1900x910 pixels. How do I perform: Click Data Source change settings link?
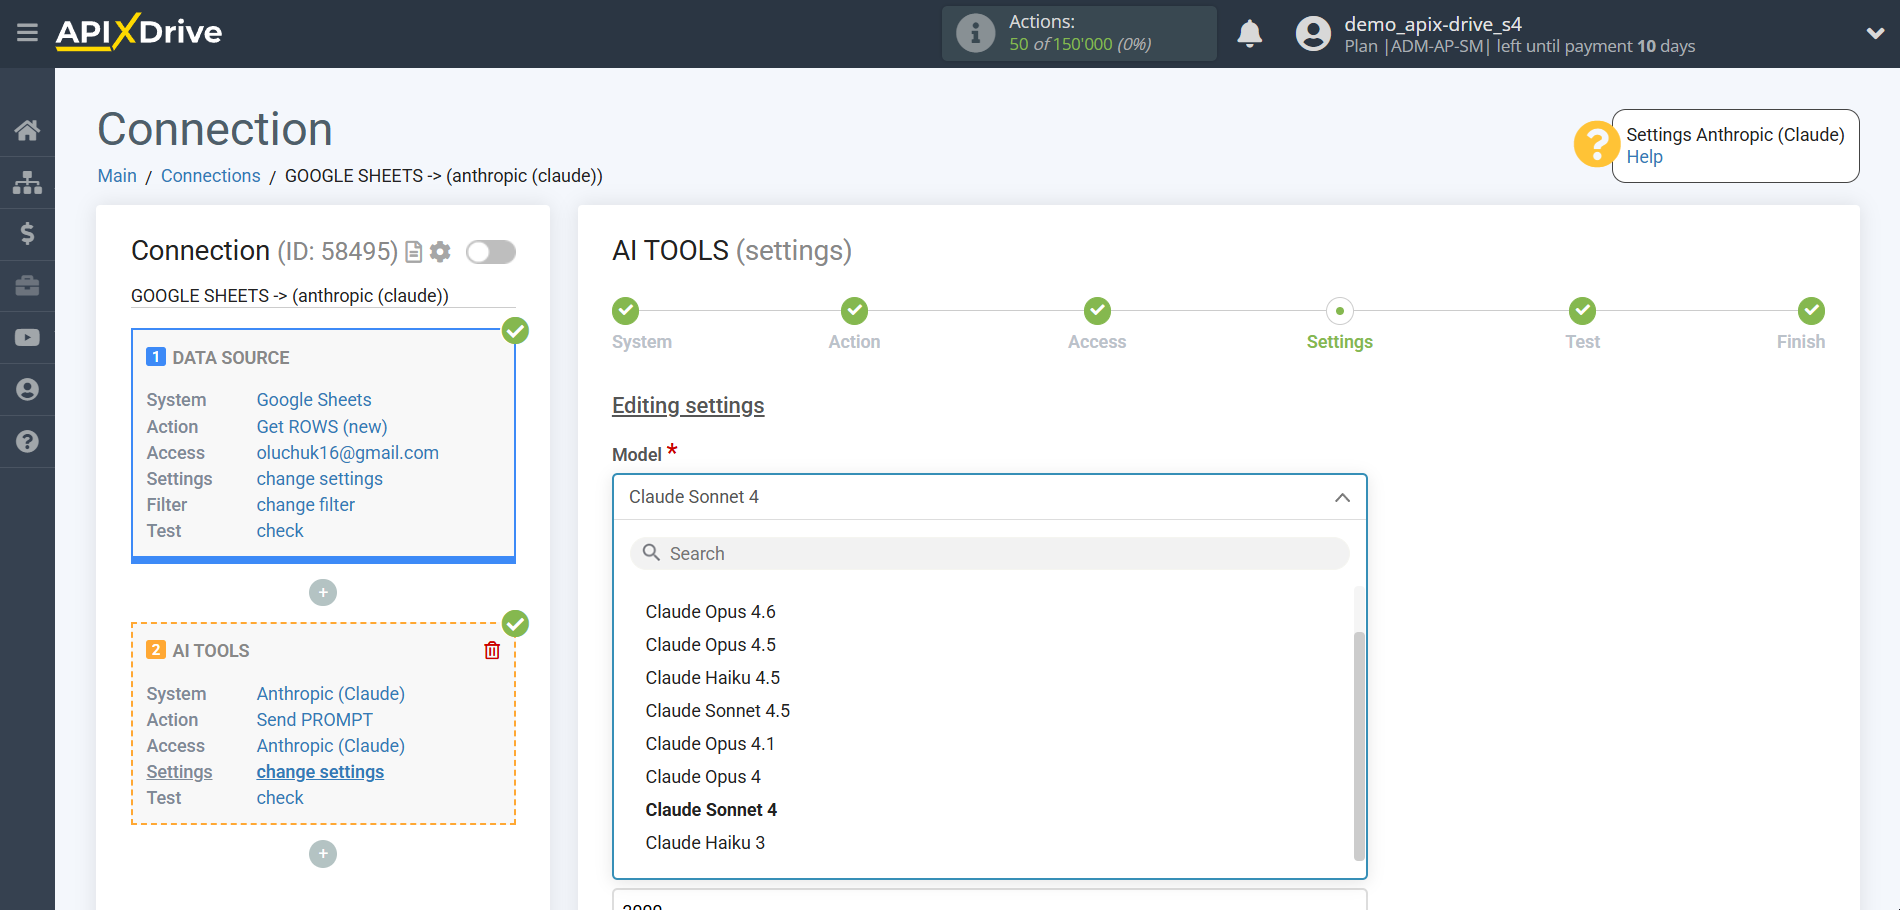coord(319,479)
